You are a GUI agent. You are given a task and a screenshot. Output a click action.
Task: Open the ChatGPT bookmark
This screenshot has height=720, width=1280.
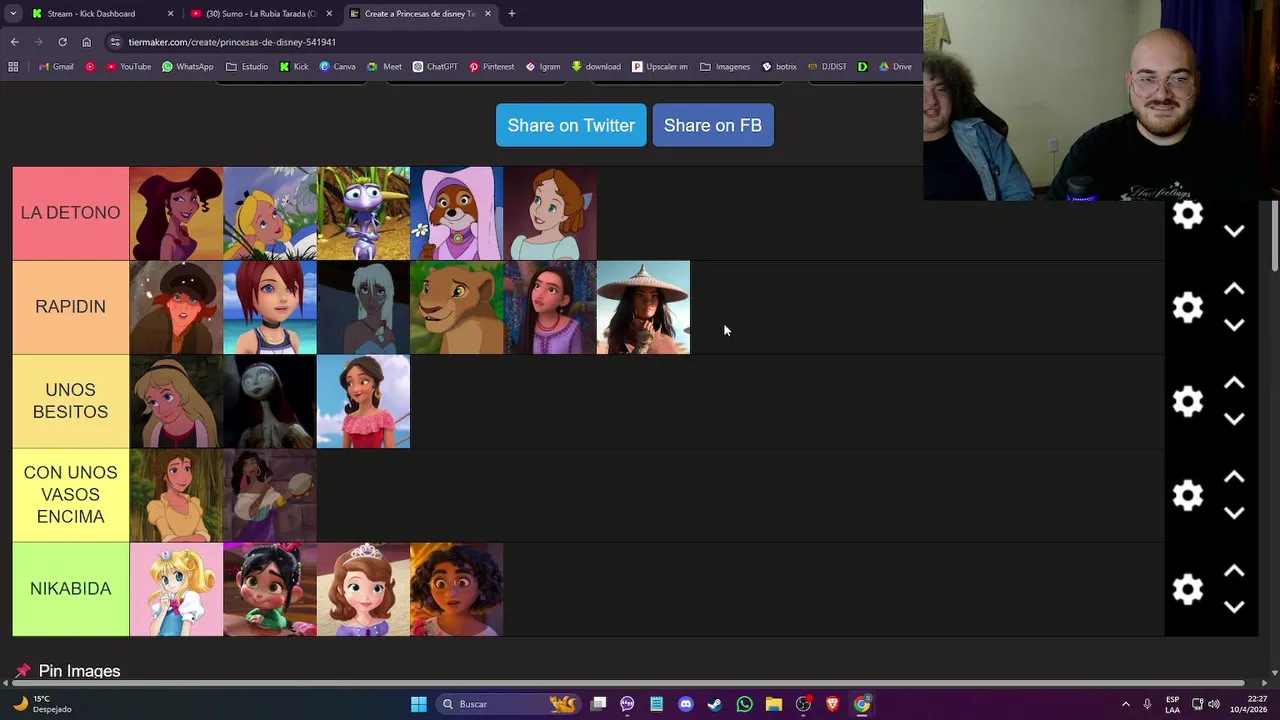pyautogui.click(x=435, y=67)
